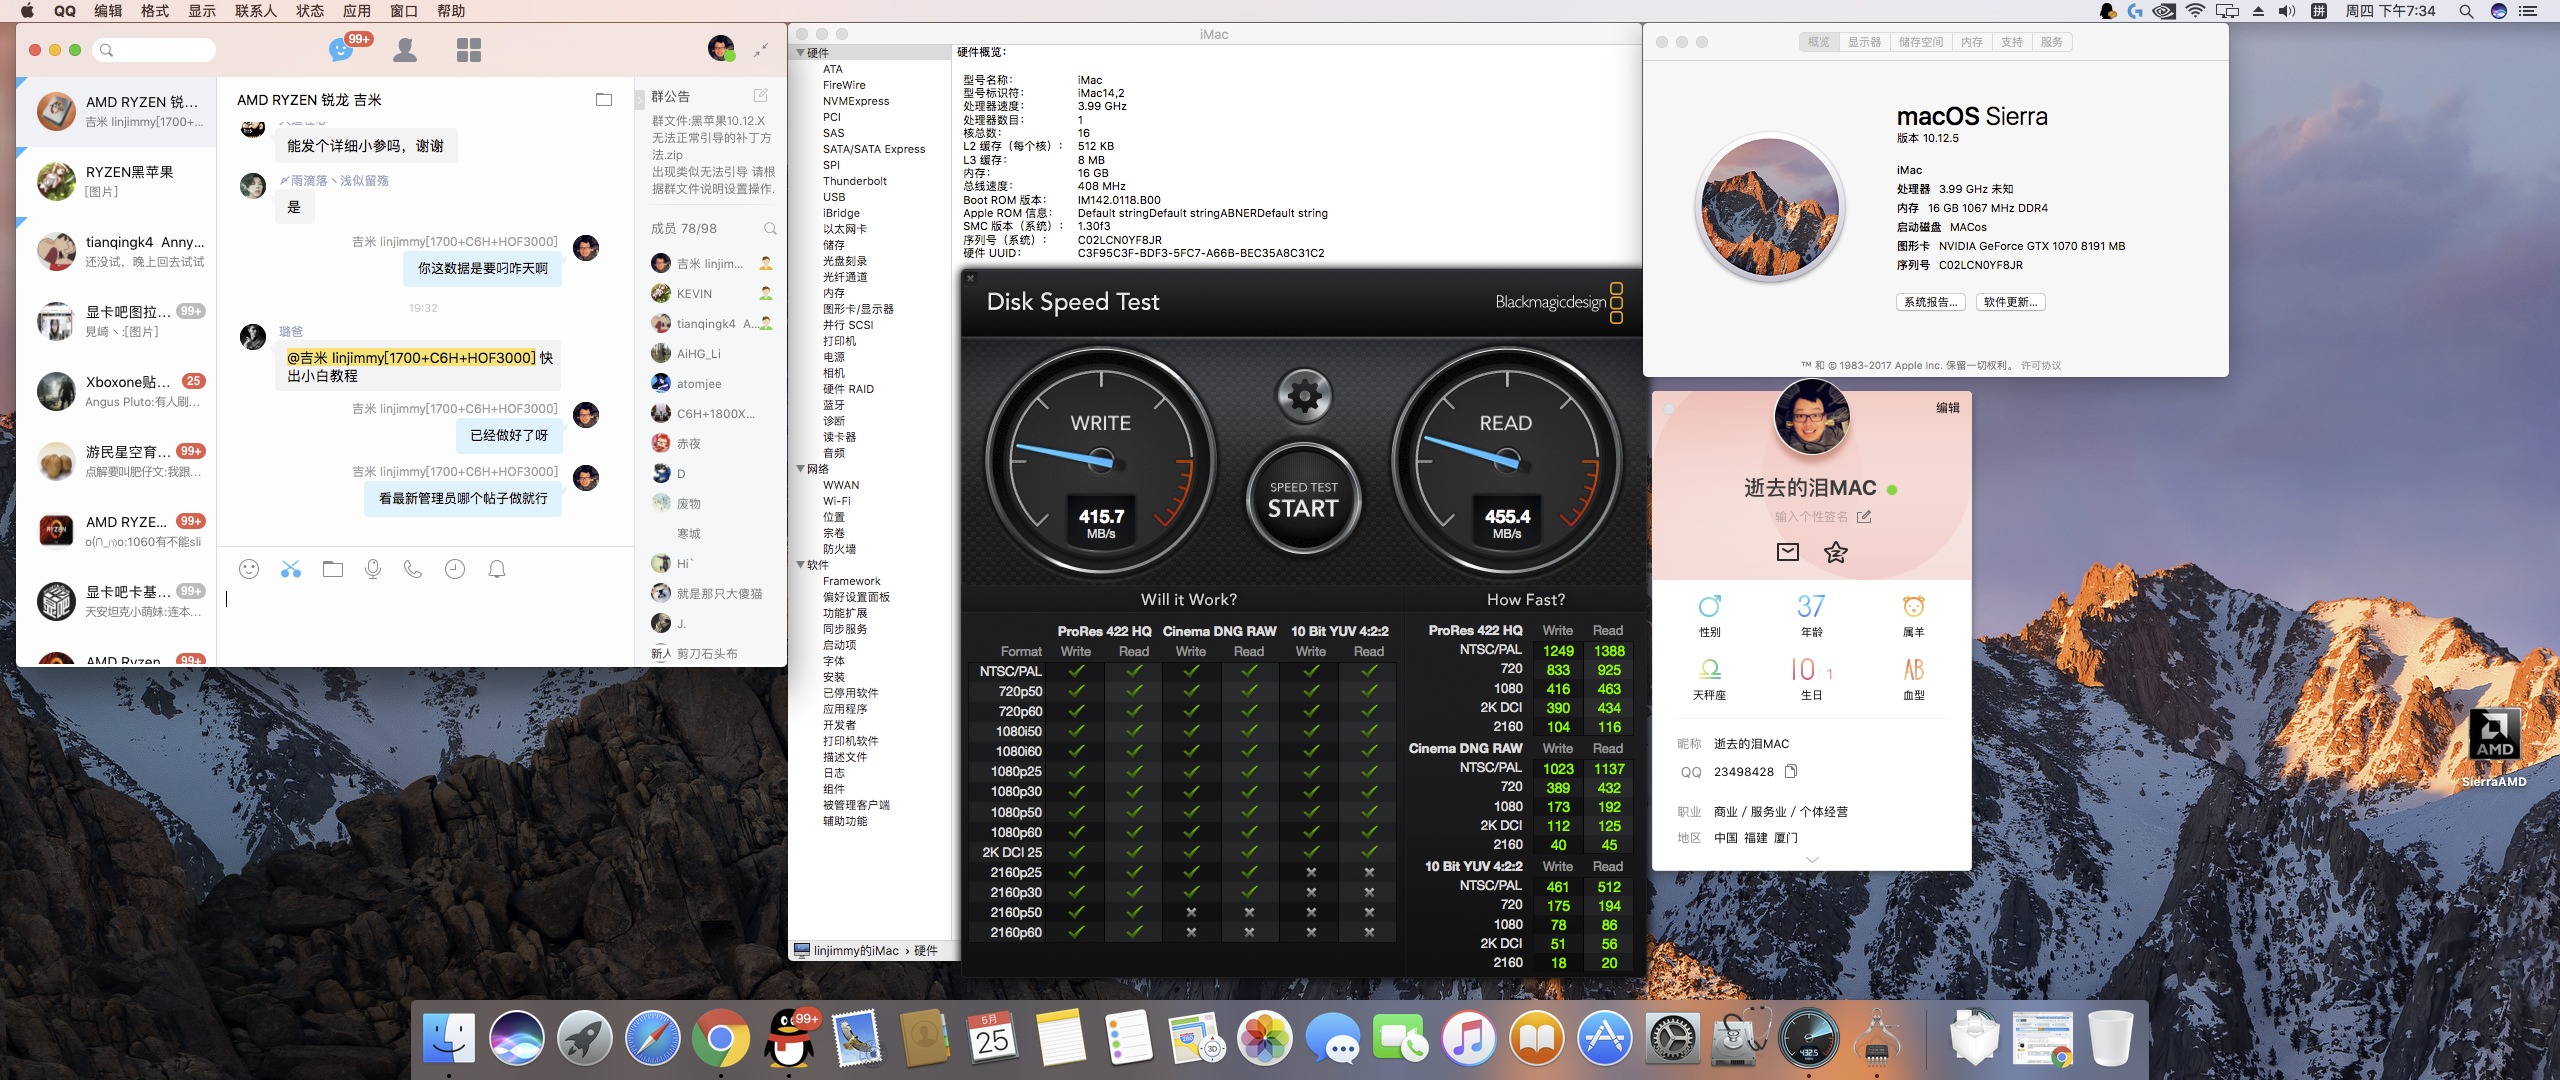
Task: Open App Store from the Dock
Action: [1605, 1039]
